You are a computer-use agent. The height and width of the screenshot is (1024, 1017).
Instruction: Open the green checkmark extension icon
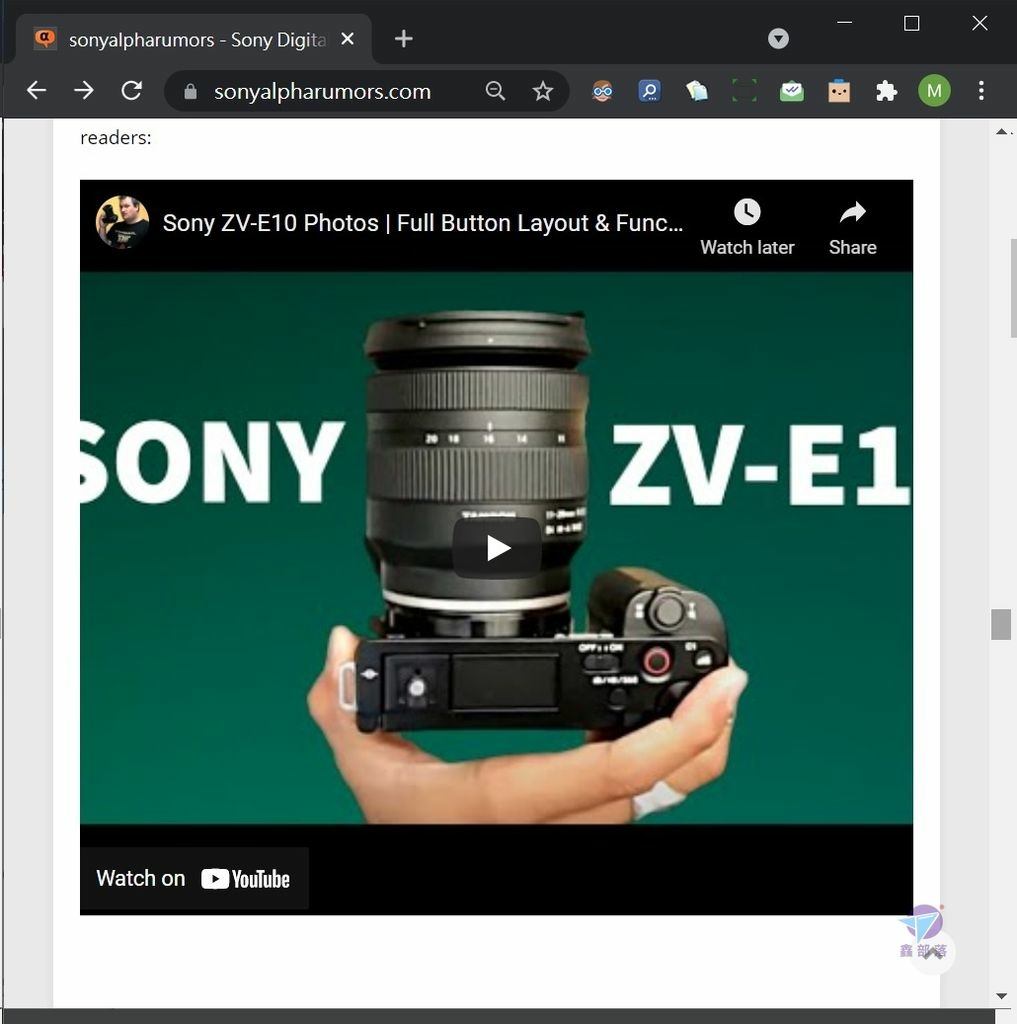792,91
